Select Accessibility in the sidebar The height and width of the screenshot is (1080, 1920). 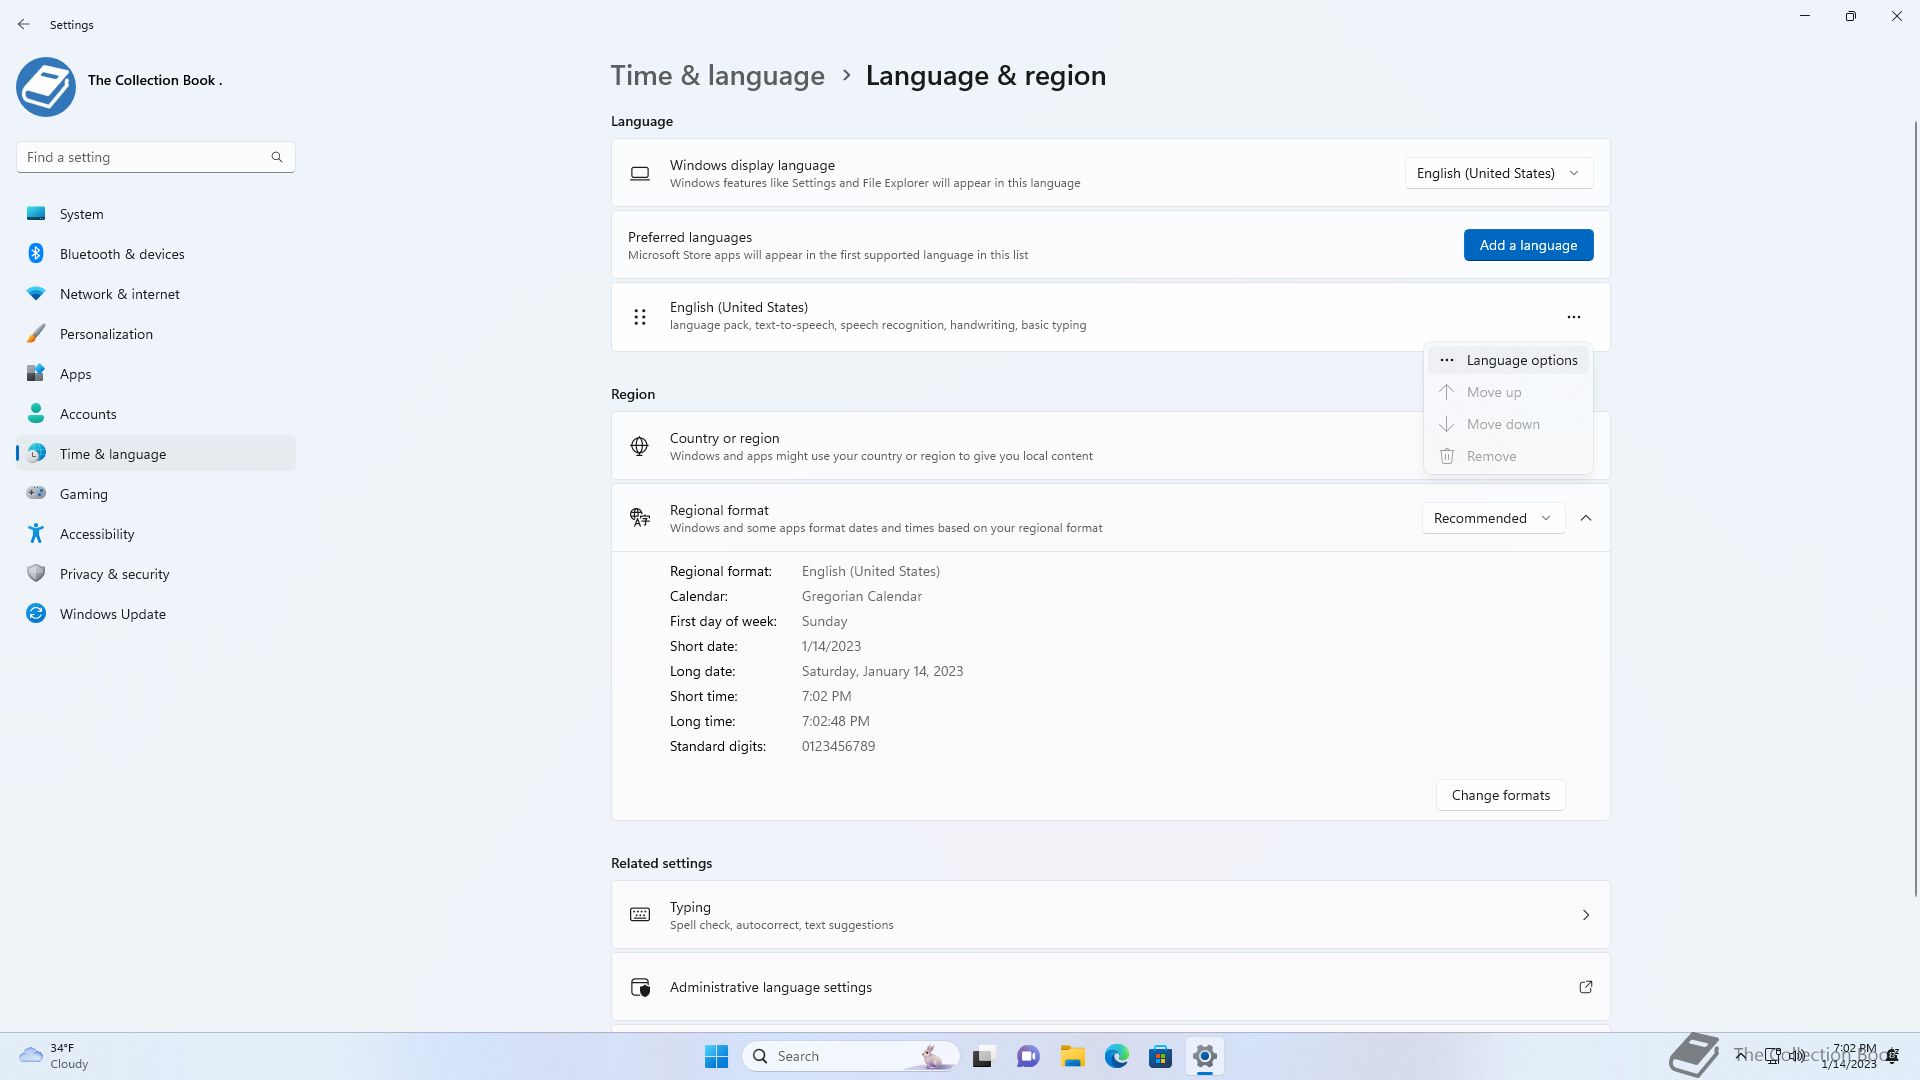pos(97,534)
